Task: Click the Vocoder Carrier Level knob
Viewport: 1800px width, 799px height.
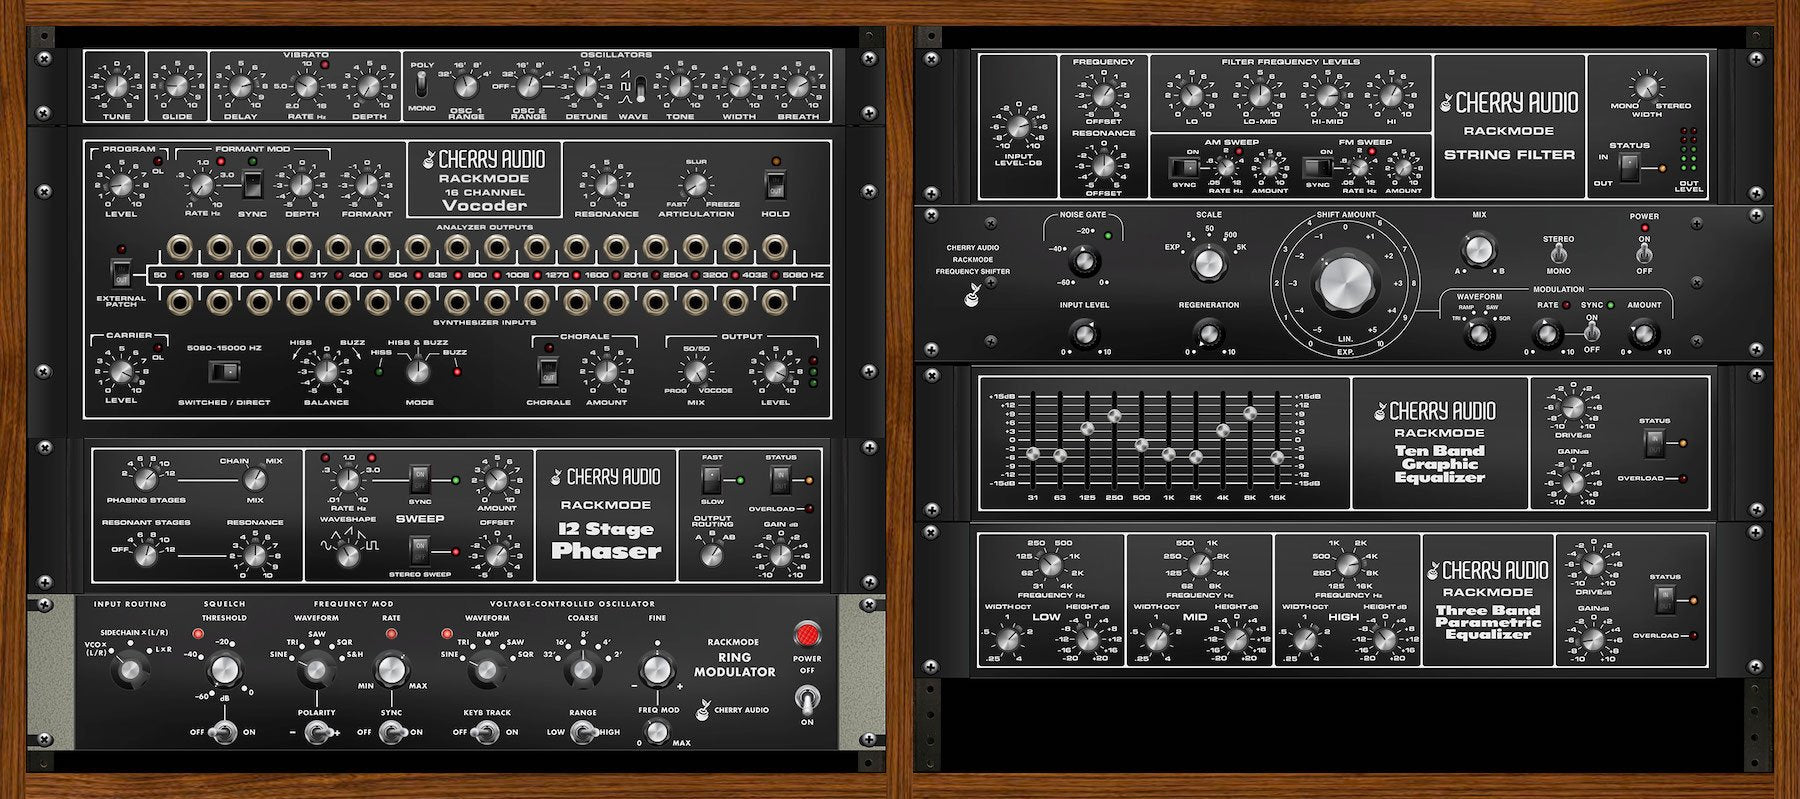Action: click(x=121, y=372)
